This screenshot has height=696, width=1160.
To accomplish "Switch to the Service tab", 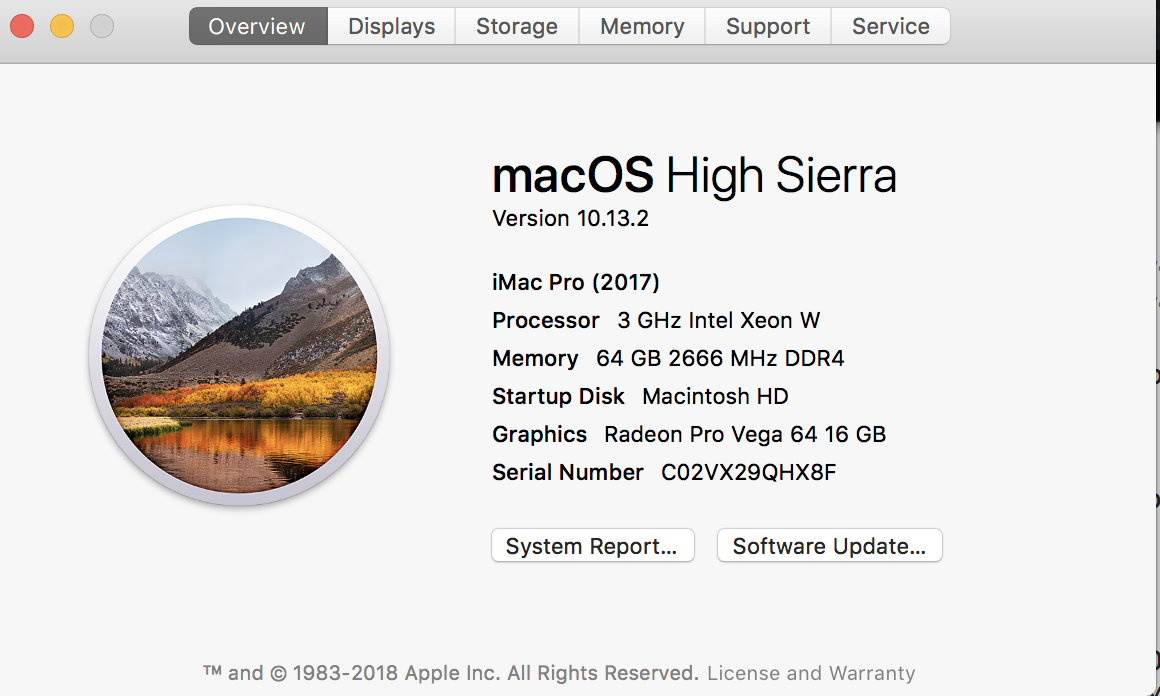I will point(890,26).
